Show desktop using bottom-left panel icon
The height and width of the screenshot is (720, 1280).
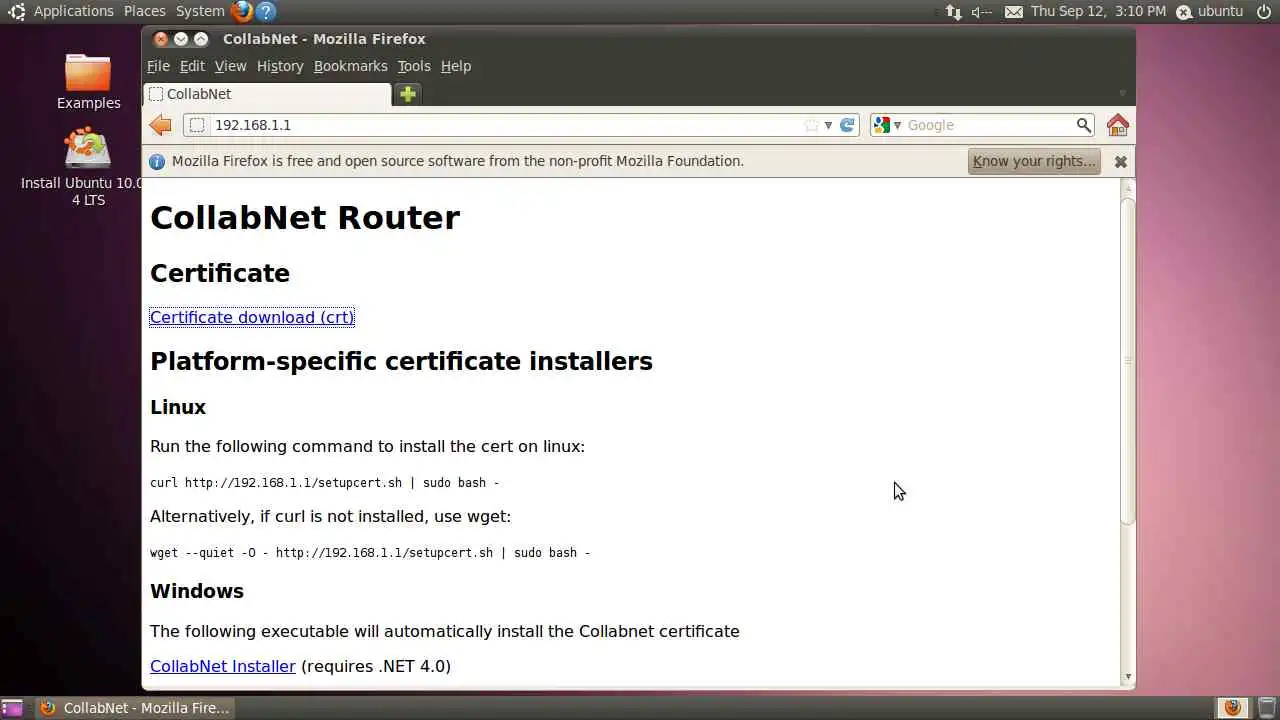tap(12, 708)
